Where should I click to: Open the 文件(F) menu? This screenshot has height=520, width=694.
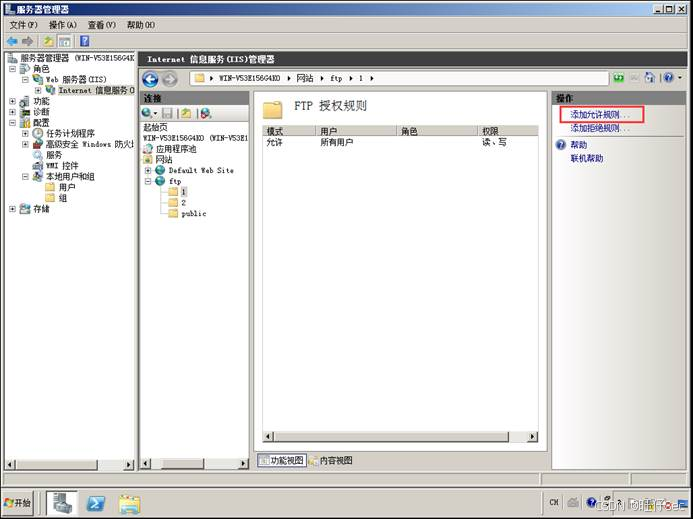coord(23,25)
